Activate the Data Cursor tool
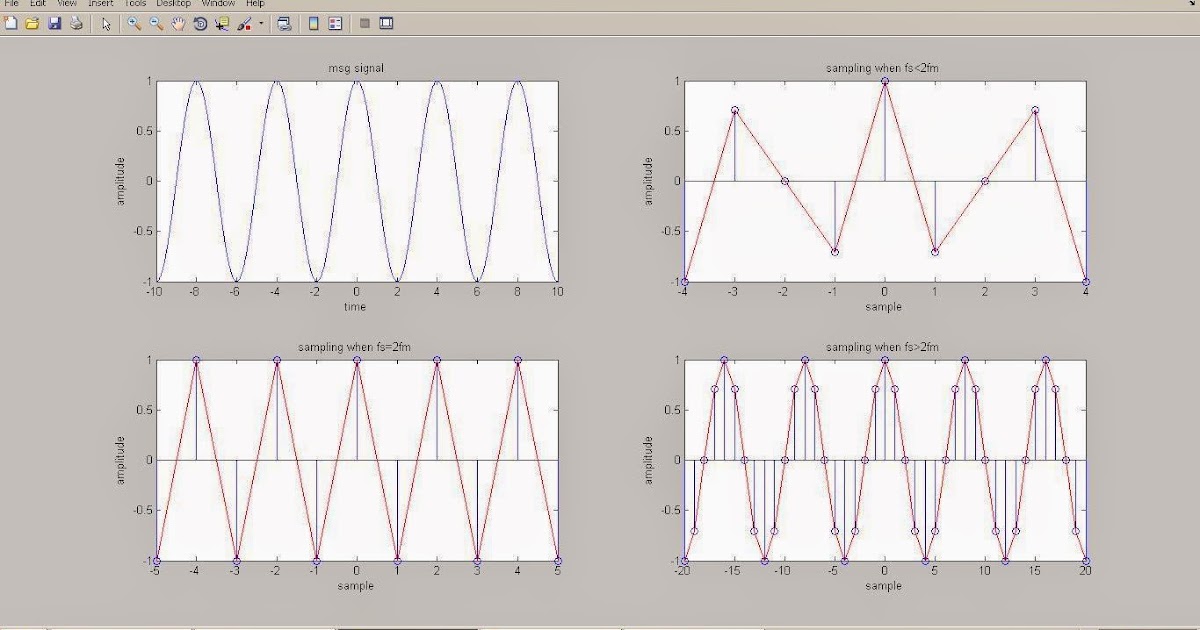The height and width of the screenshot is (630, 1200). [219, 24]
